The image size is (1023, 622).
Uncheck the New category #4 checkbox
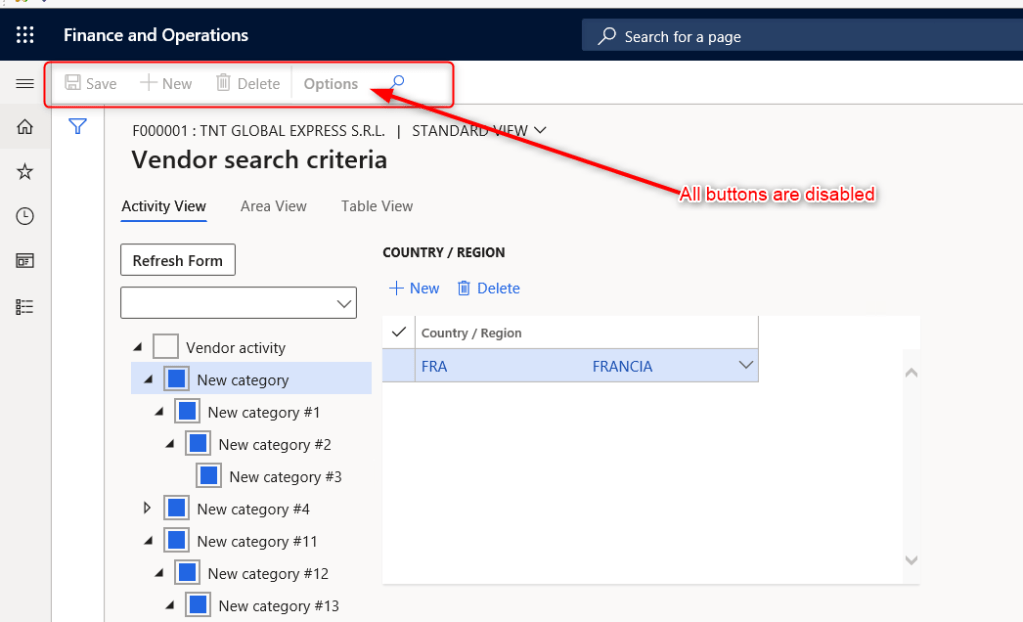[176, 509]
